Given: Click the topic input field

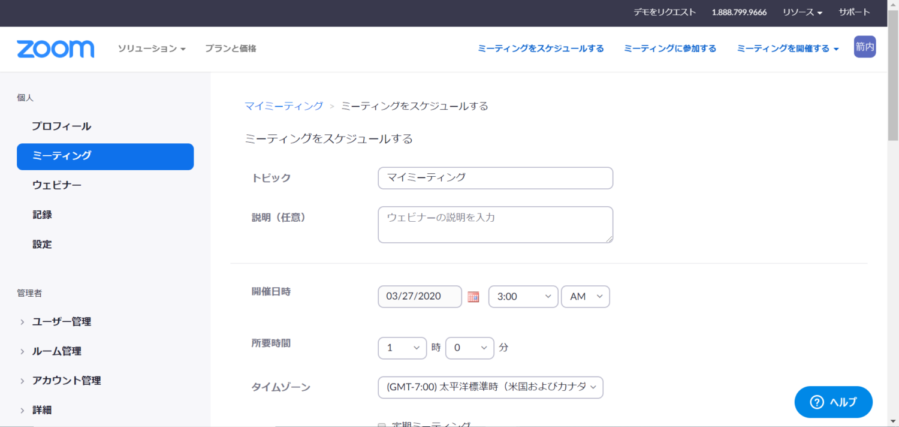Looking at the screenshot, I should pyautogui.click(x=495, y=178).
